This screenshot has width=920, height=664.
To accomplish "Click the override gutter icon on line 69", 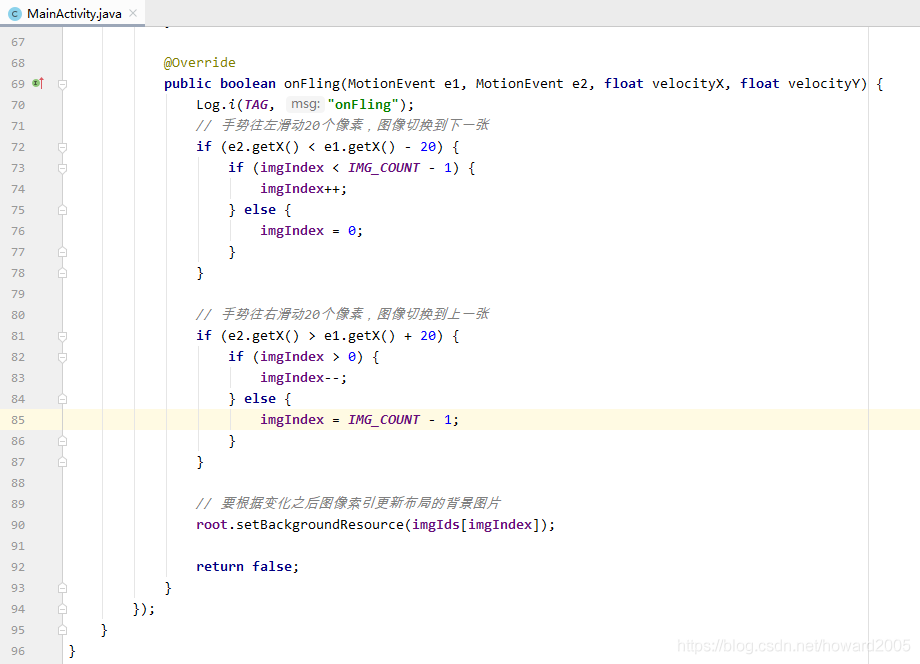I will point(38,83).
